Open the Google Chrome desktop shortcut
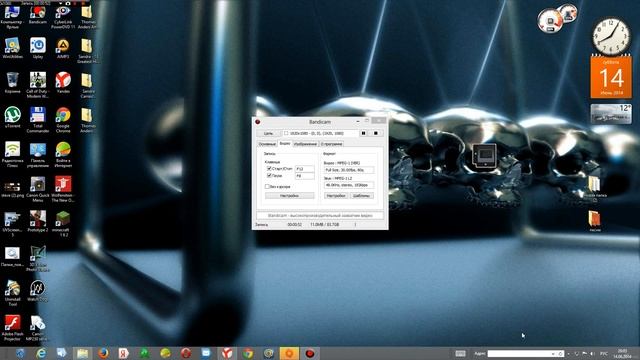640x360 pixels. click(x=63, y=120)
